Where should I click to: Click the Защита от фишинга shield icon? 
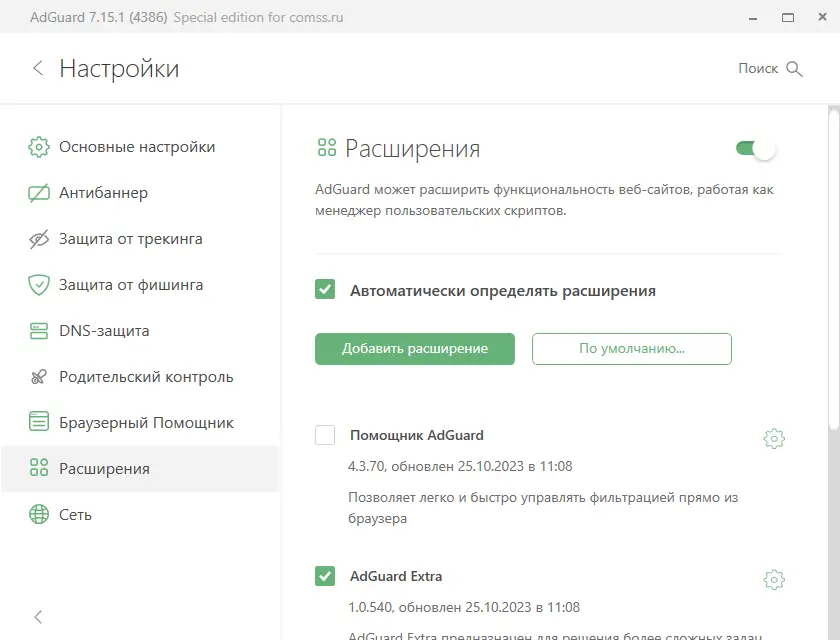[x=38, y=284]
